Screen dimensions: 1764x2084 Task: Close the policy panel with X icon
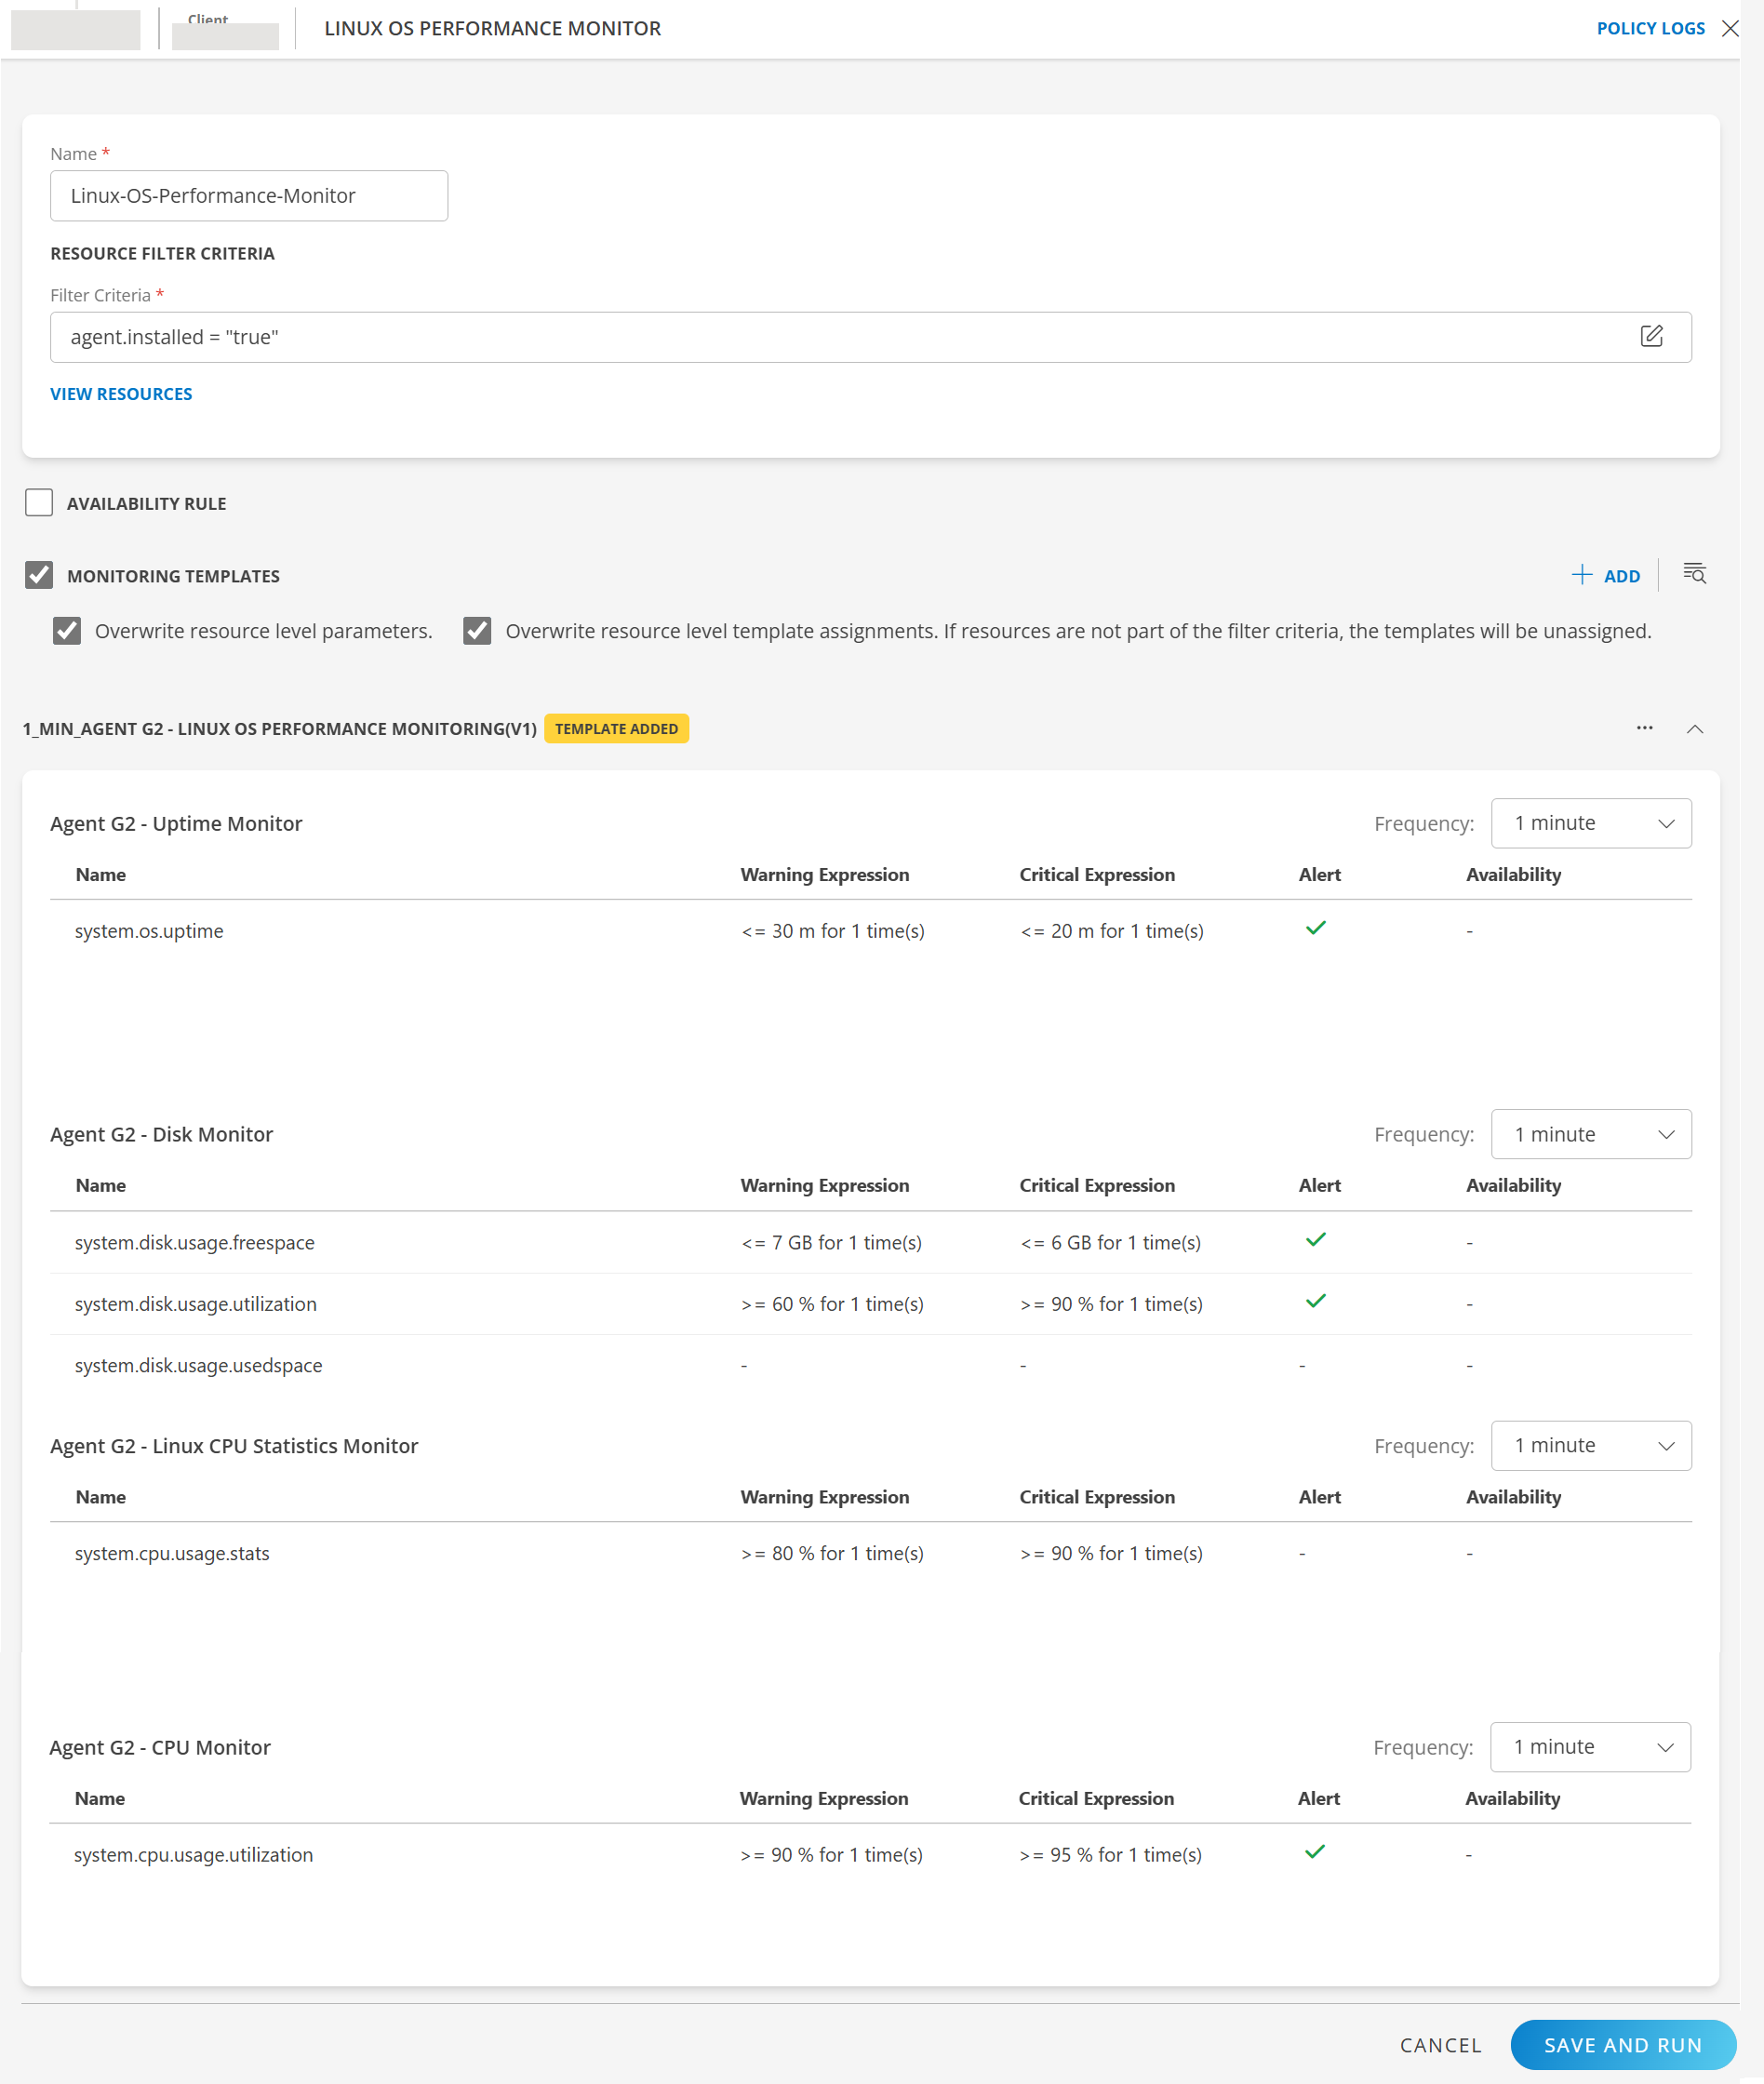click(1730, 28)
